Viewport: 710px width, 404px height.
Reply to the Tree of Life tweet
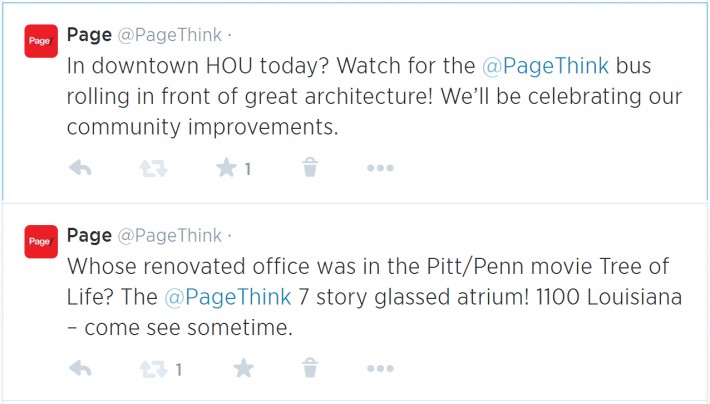pos(80,369)
